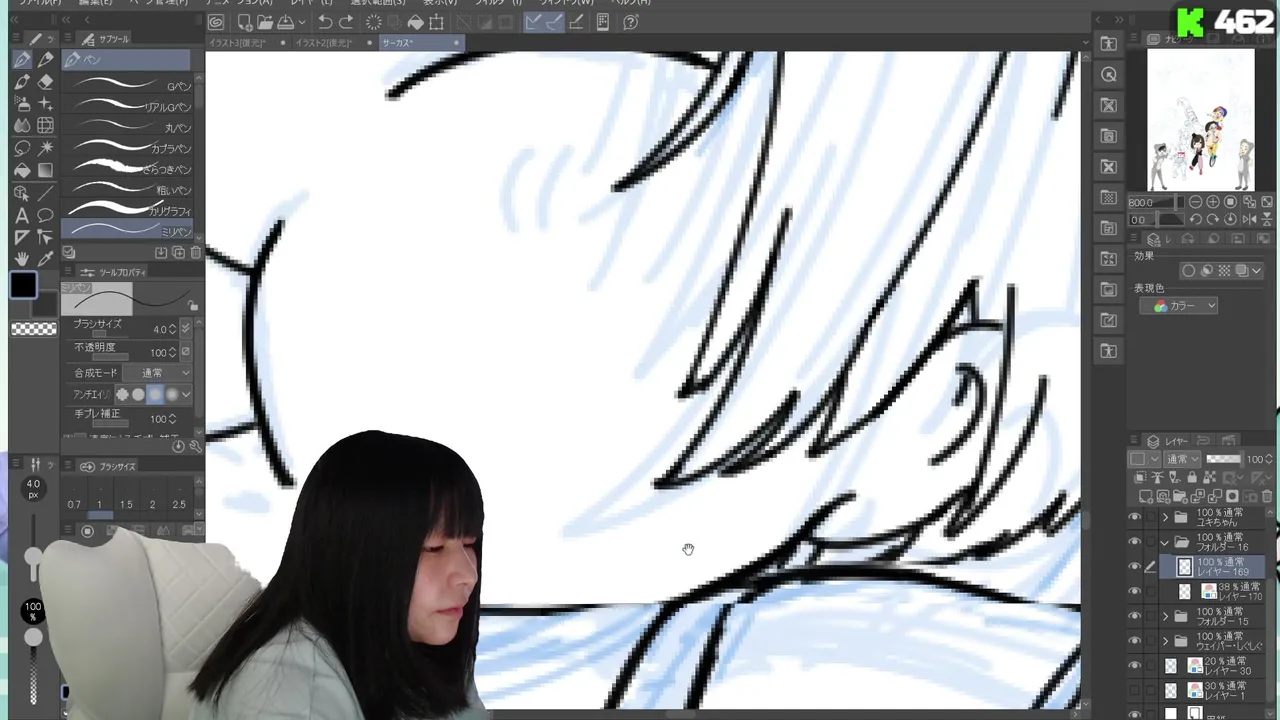The image size is (1280, 720).
Task: Select the Airbrush tool
Action: (22, 104)
